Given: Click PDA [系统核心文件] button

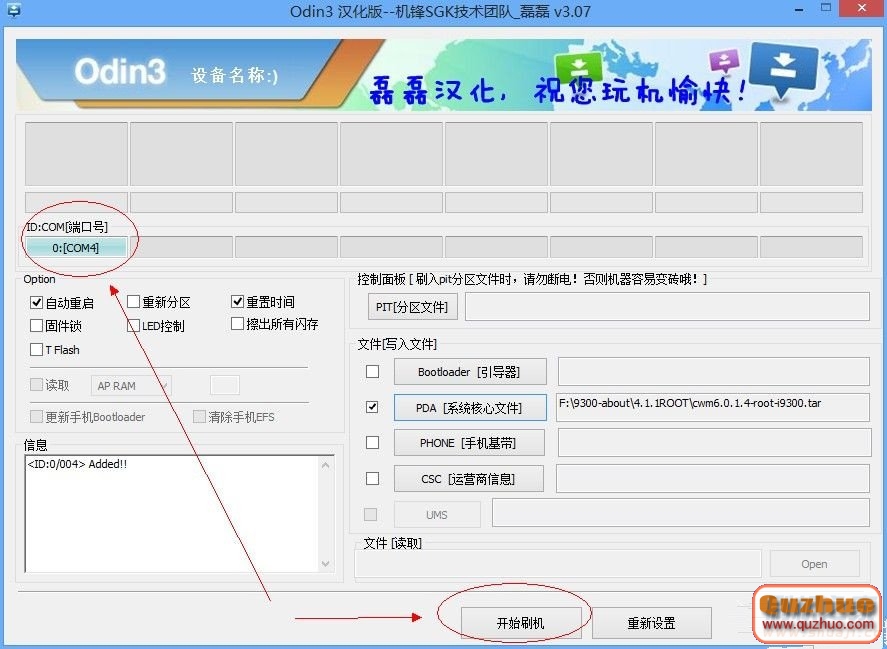Looking at the screenshot, I should (470, 407).
